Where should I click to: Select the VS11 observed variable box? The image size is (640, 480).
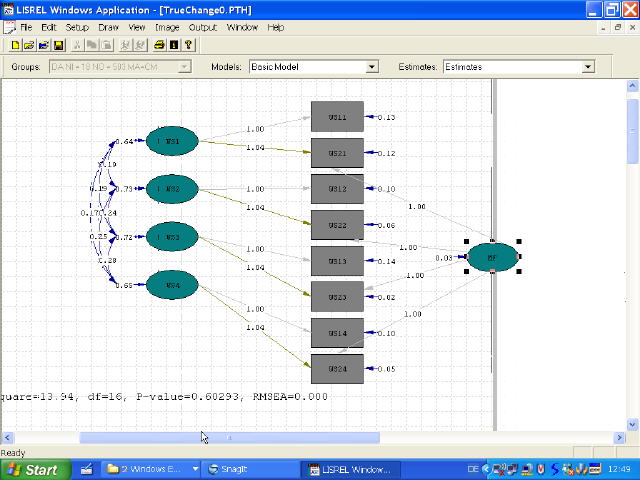[x=337, y=117]
